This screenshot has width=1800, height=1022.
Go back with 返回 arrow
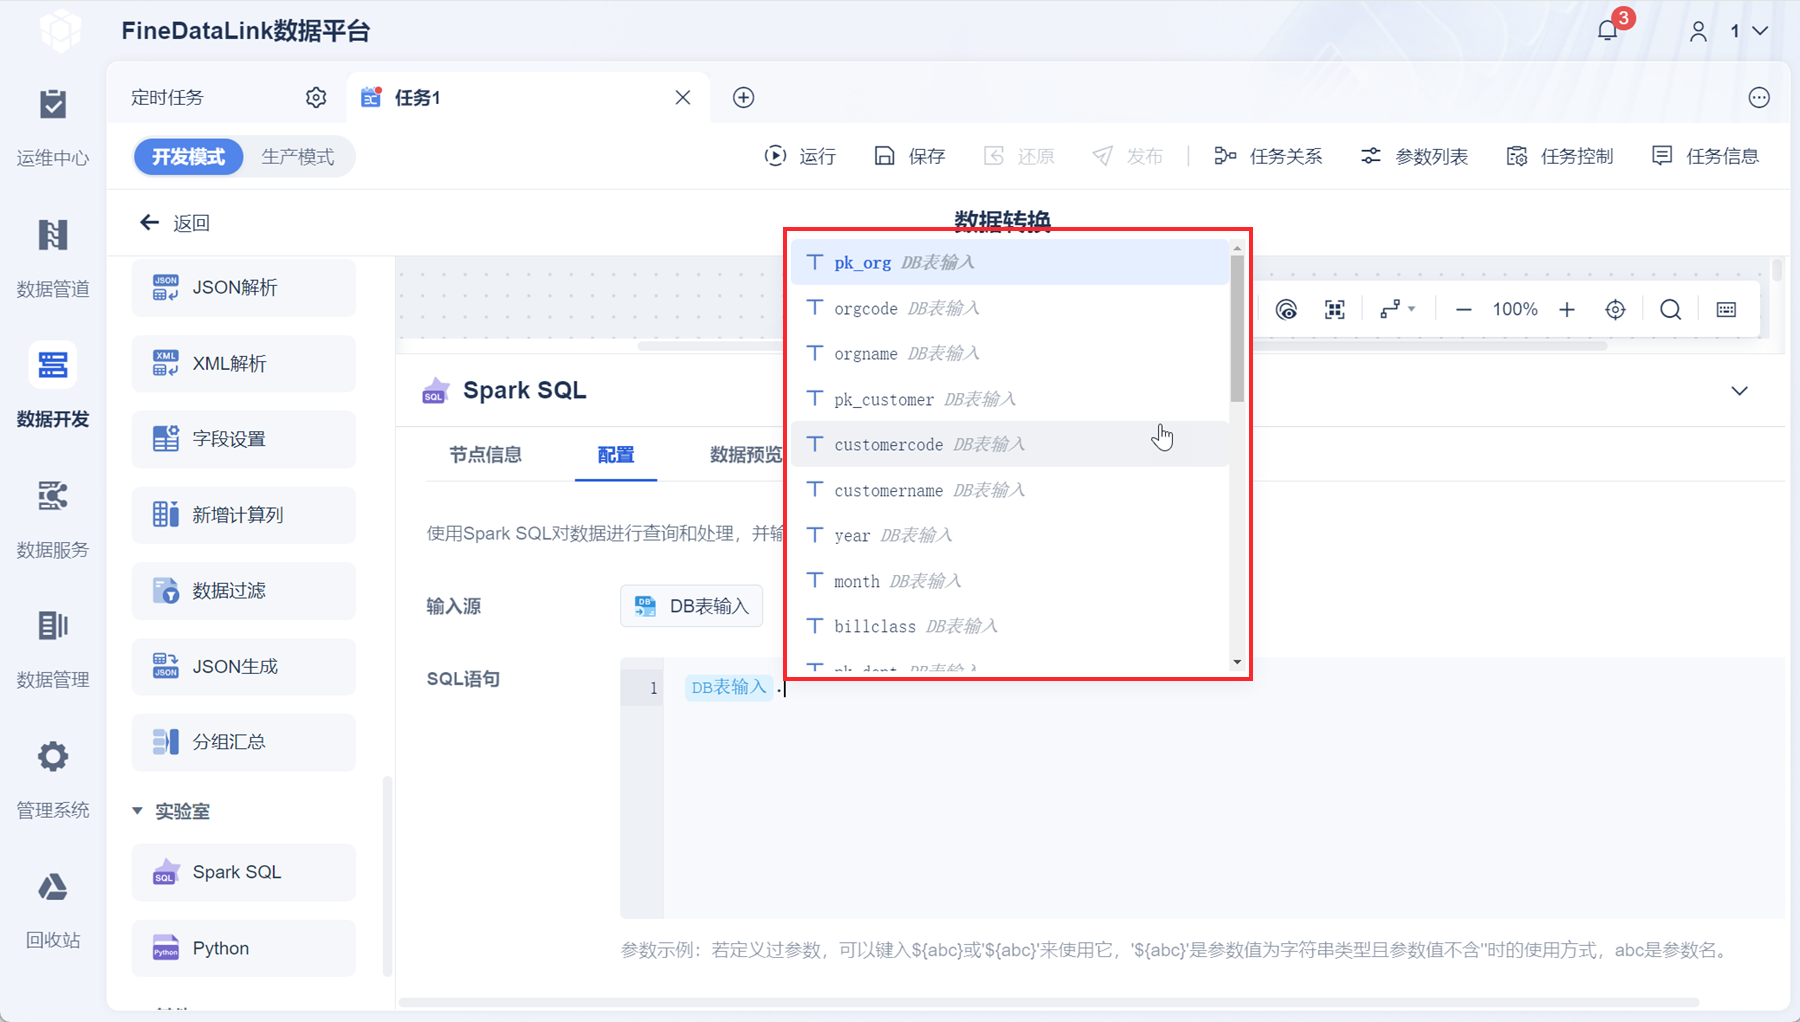pos(174,223)
